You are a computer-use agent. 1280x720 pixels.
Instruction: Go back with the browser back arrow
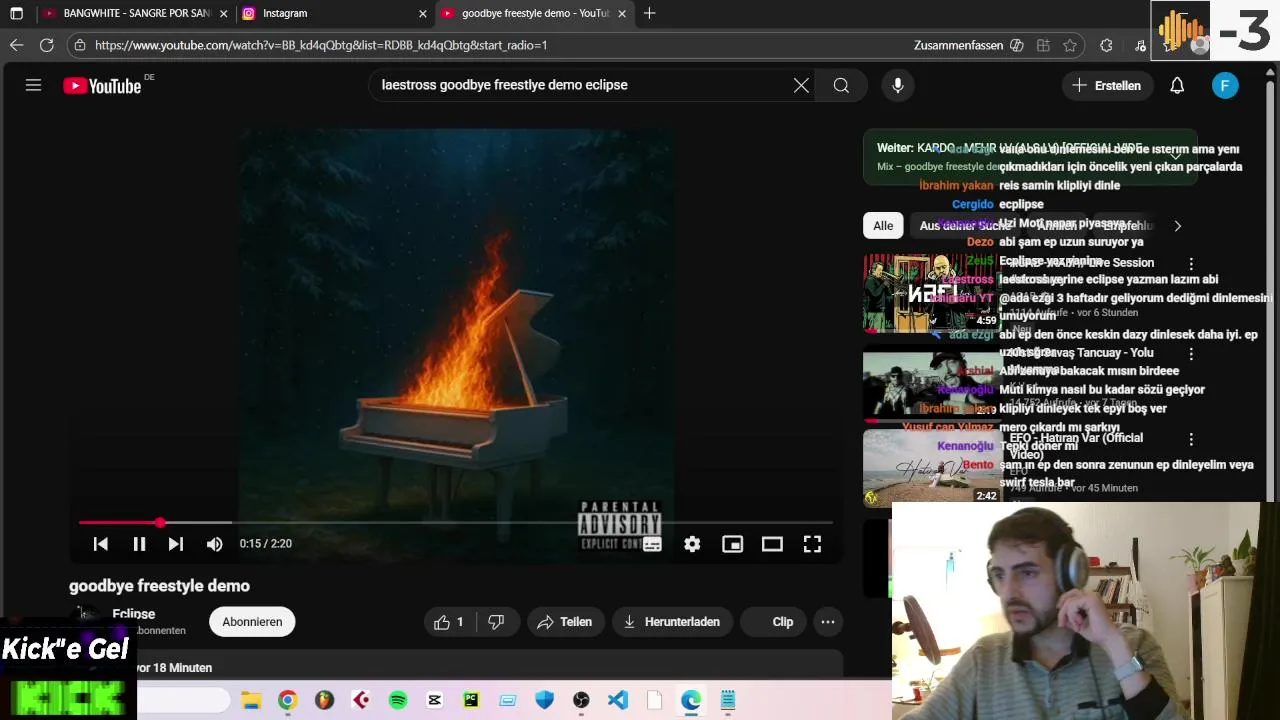tap(16, 45)
